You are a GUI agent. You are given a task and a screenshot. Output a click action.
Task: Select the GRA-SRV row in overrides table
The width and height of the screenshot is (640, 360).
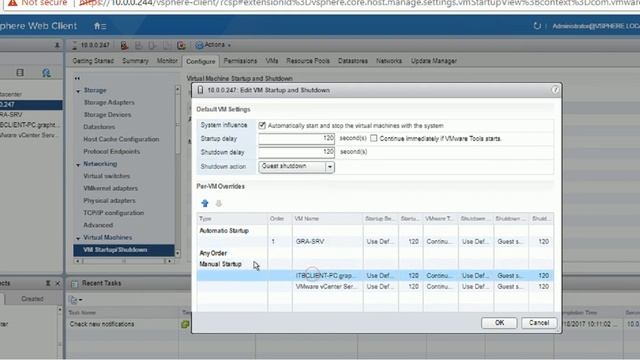375,242
